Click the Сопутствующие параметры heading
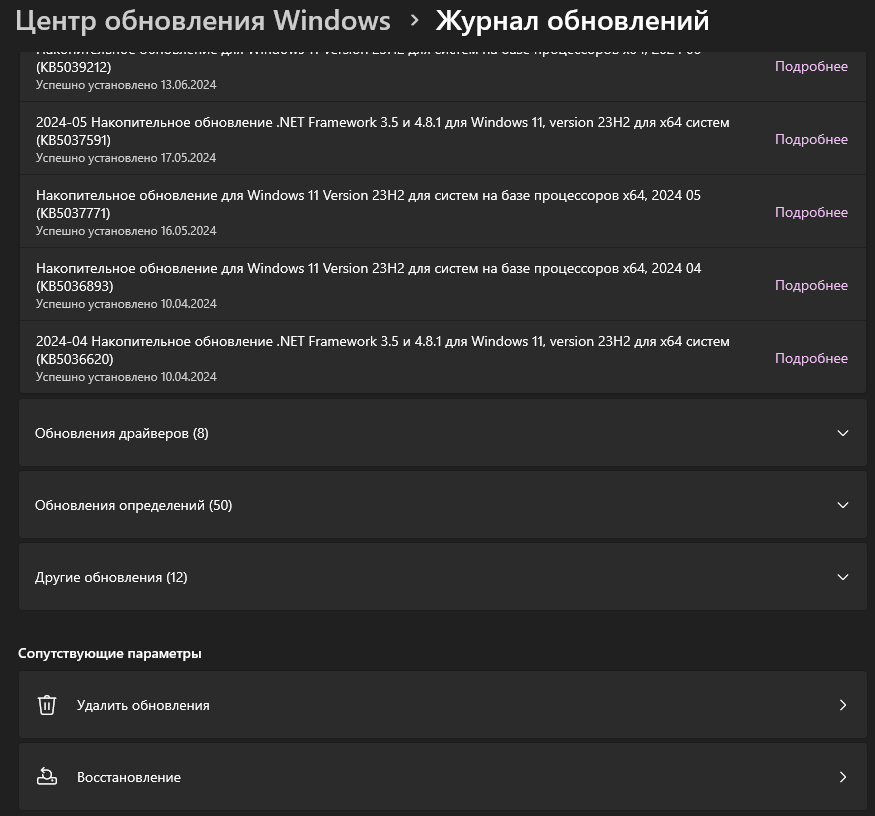Viewport: 875px width, 816px height. (110, 653)
